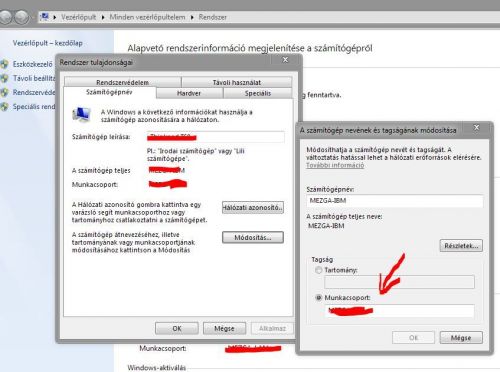Select the Munkacsoport radio button
This screenshot has height=372, width=500.
pos(318,297)
